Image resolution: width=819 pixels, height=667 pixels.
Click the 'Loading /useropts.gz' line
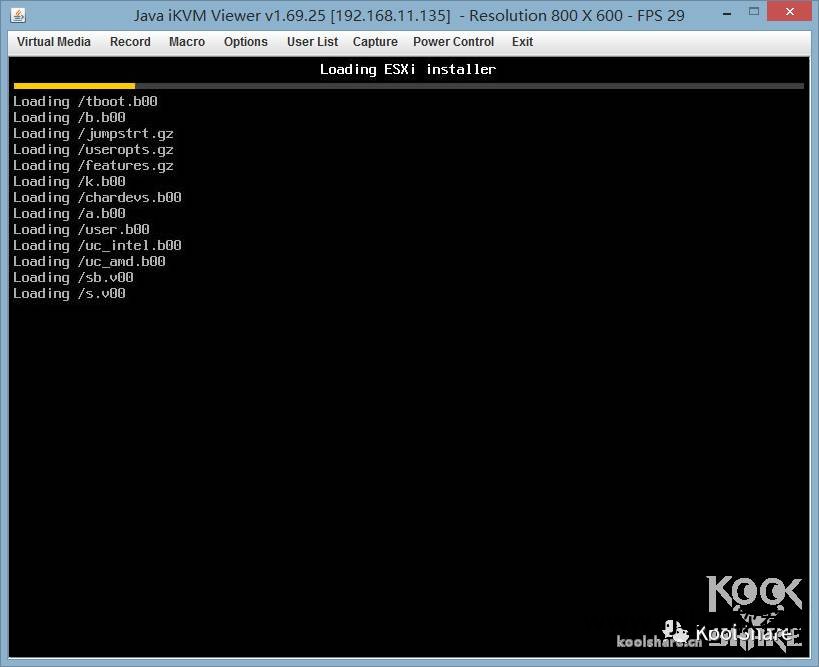(93, 150)
